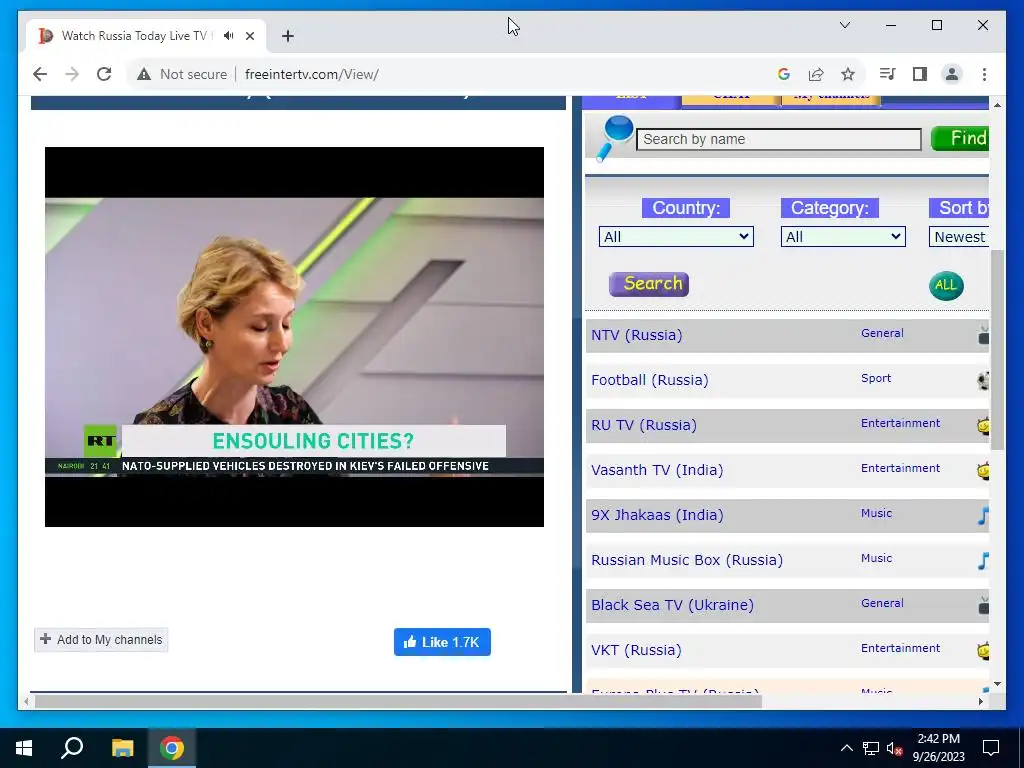1024x768 pixels.
Task: Open Vasanth TV (India) channel link
Action: [657, 470]
